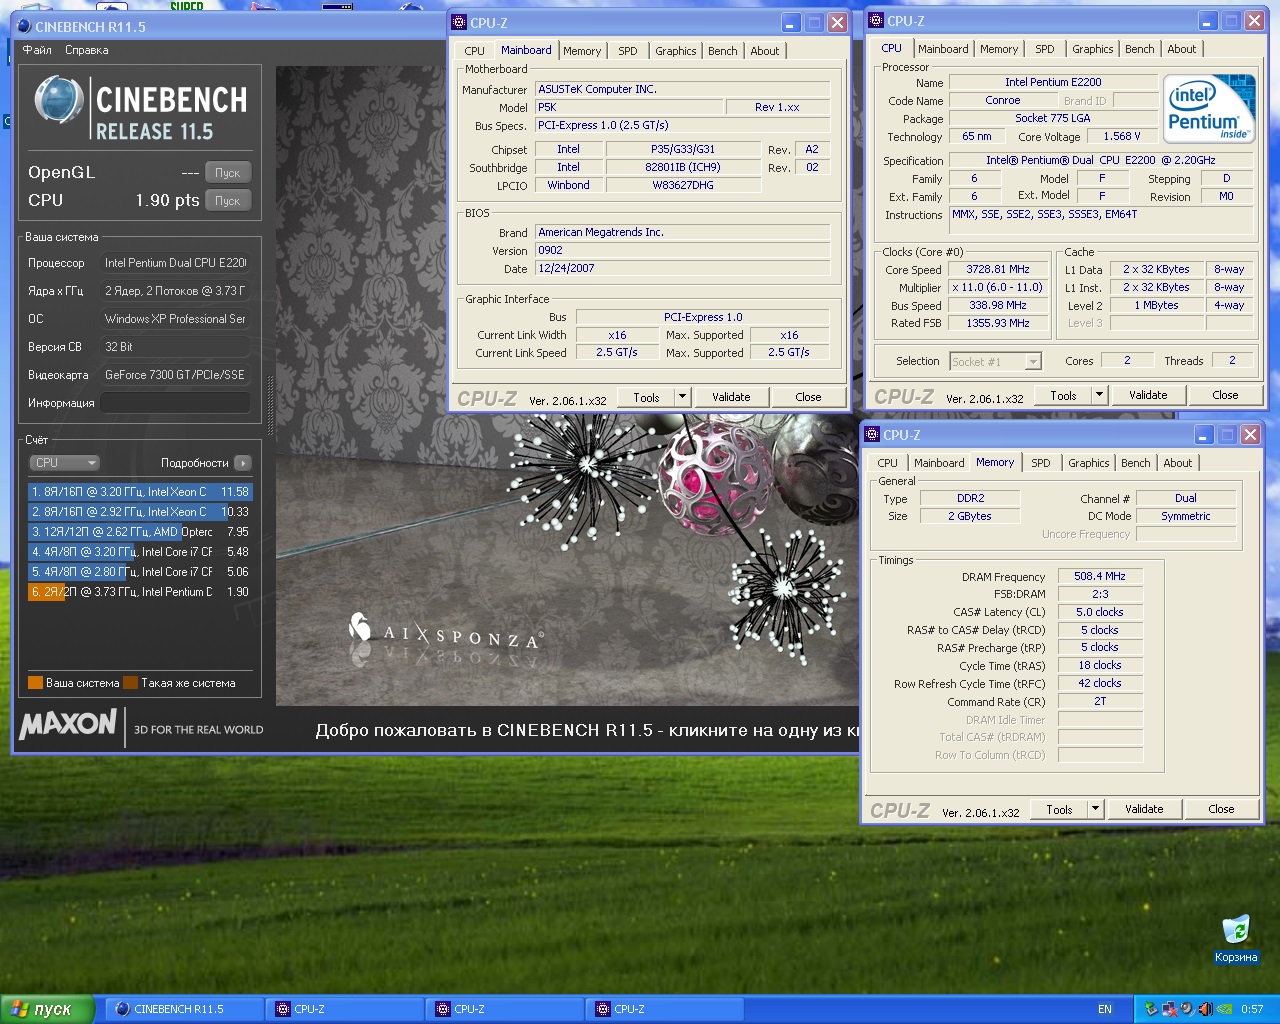The image size is (1280, 1024).
Task: Select ranking row 3 AMD Opteron 7.95
Action: pos(140,532)
